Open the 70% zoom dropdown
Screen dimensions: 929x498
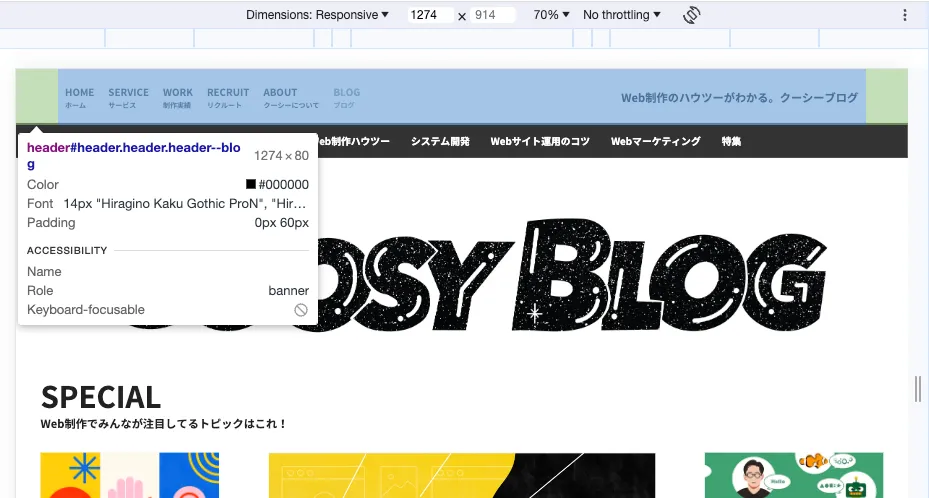551,15
